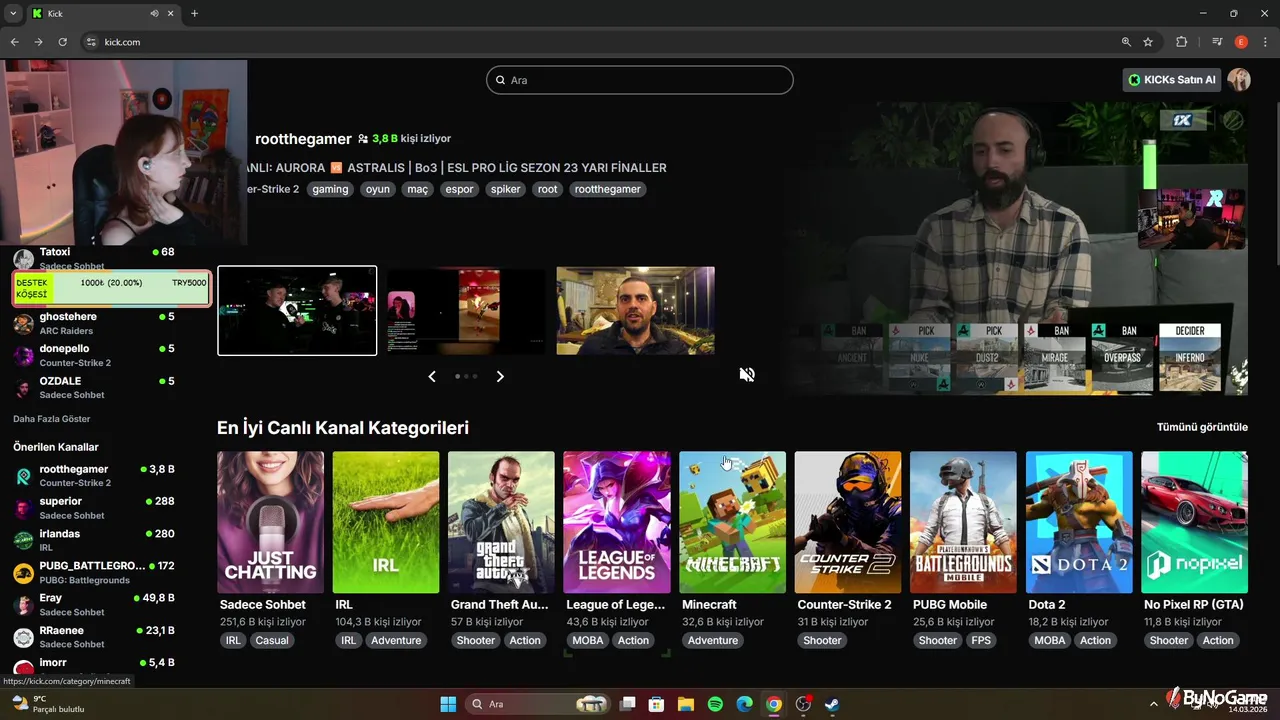This screenshot has height=720, width=1280.
Task: Click the Windows taskbar search box
Action: pyautogui.click(x=539, y=704)
